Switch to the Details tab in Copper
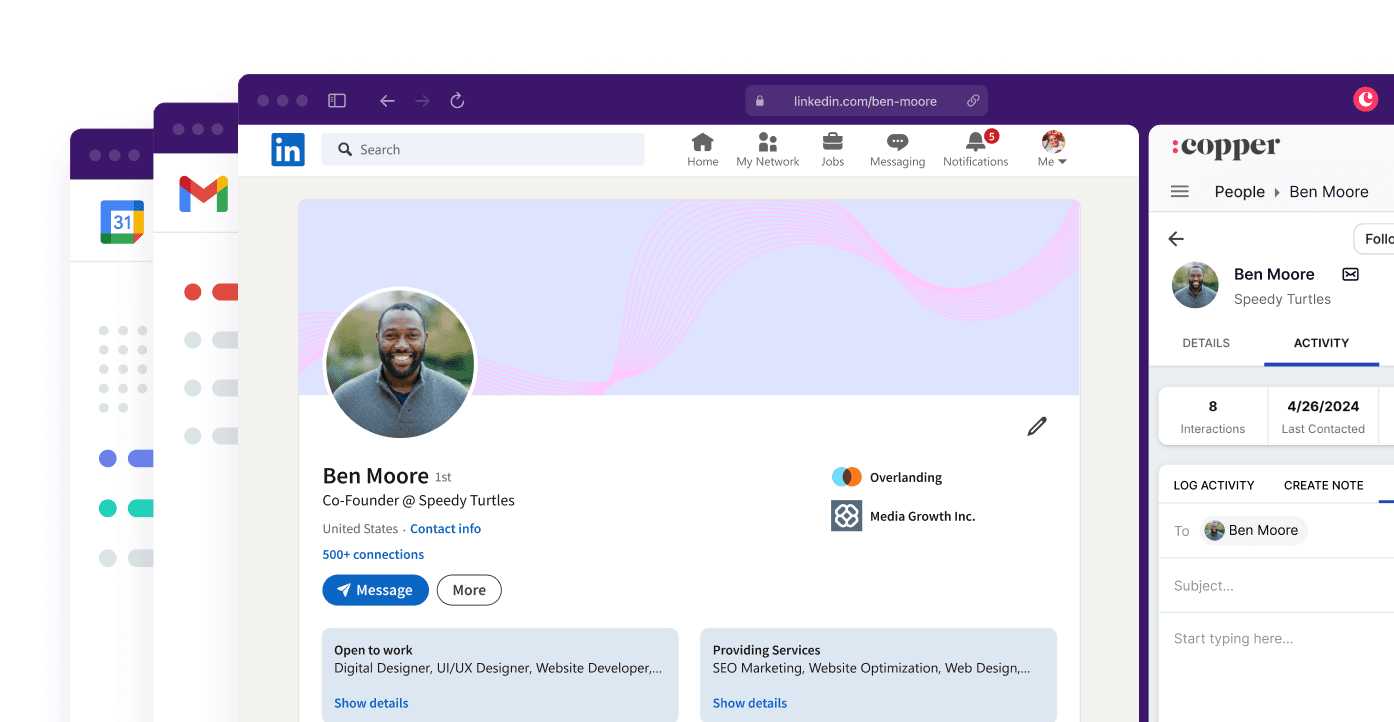 tap(1206, 343)
